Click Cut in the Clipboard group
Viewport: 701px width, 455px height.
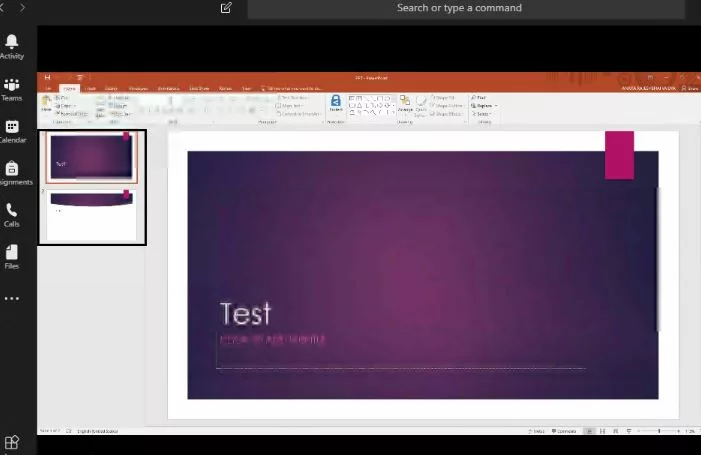62,97
